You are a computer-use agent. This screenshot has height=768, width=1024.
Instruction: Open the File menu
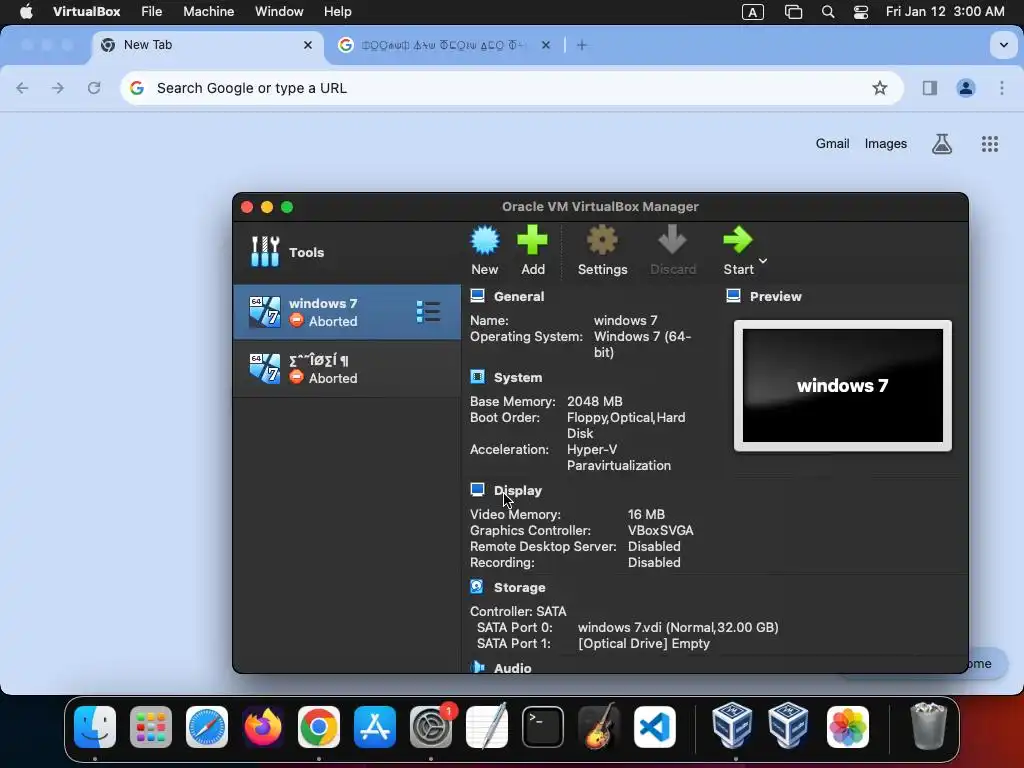click(x=152, y=12)
